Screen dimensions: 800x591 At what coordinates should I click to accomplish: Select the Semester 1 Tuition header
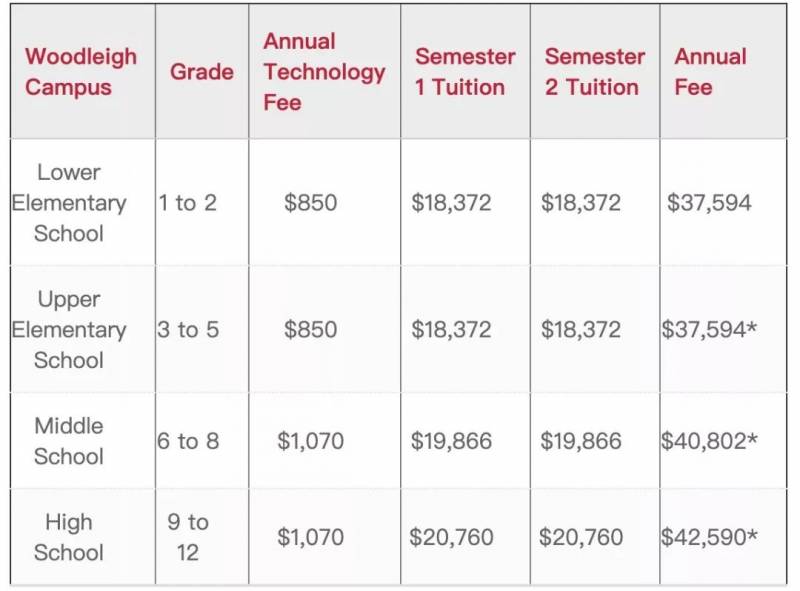tap(465, 72)
